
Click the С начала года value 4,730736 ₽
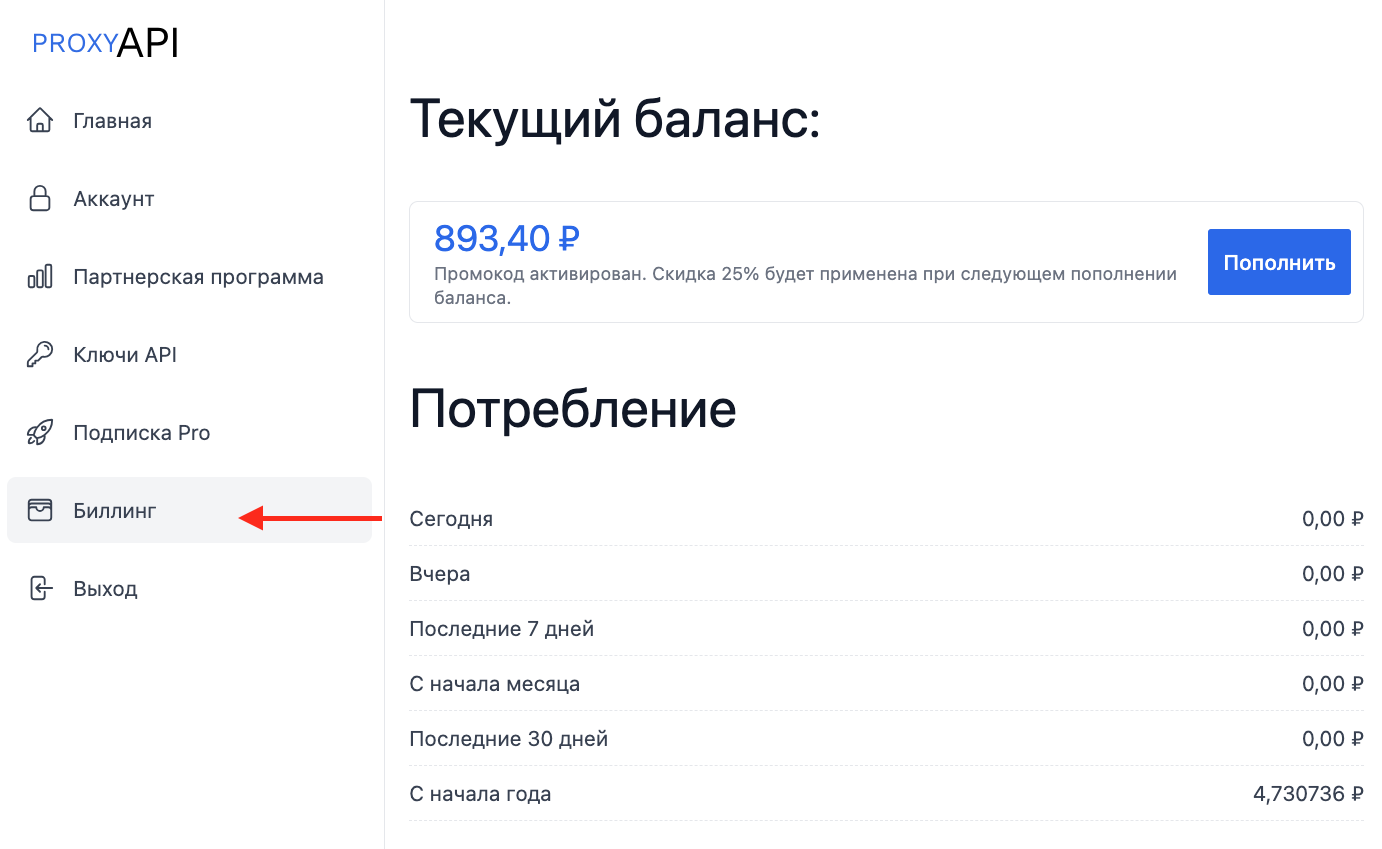(x=1307, y=794)
